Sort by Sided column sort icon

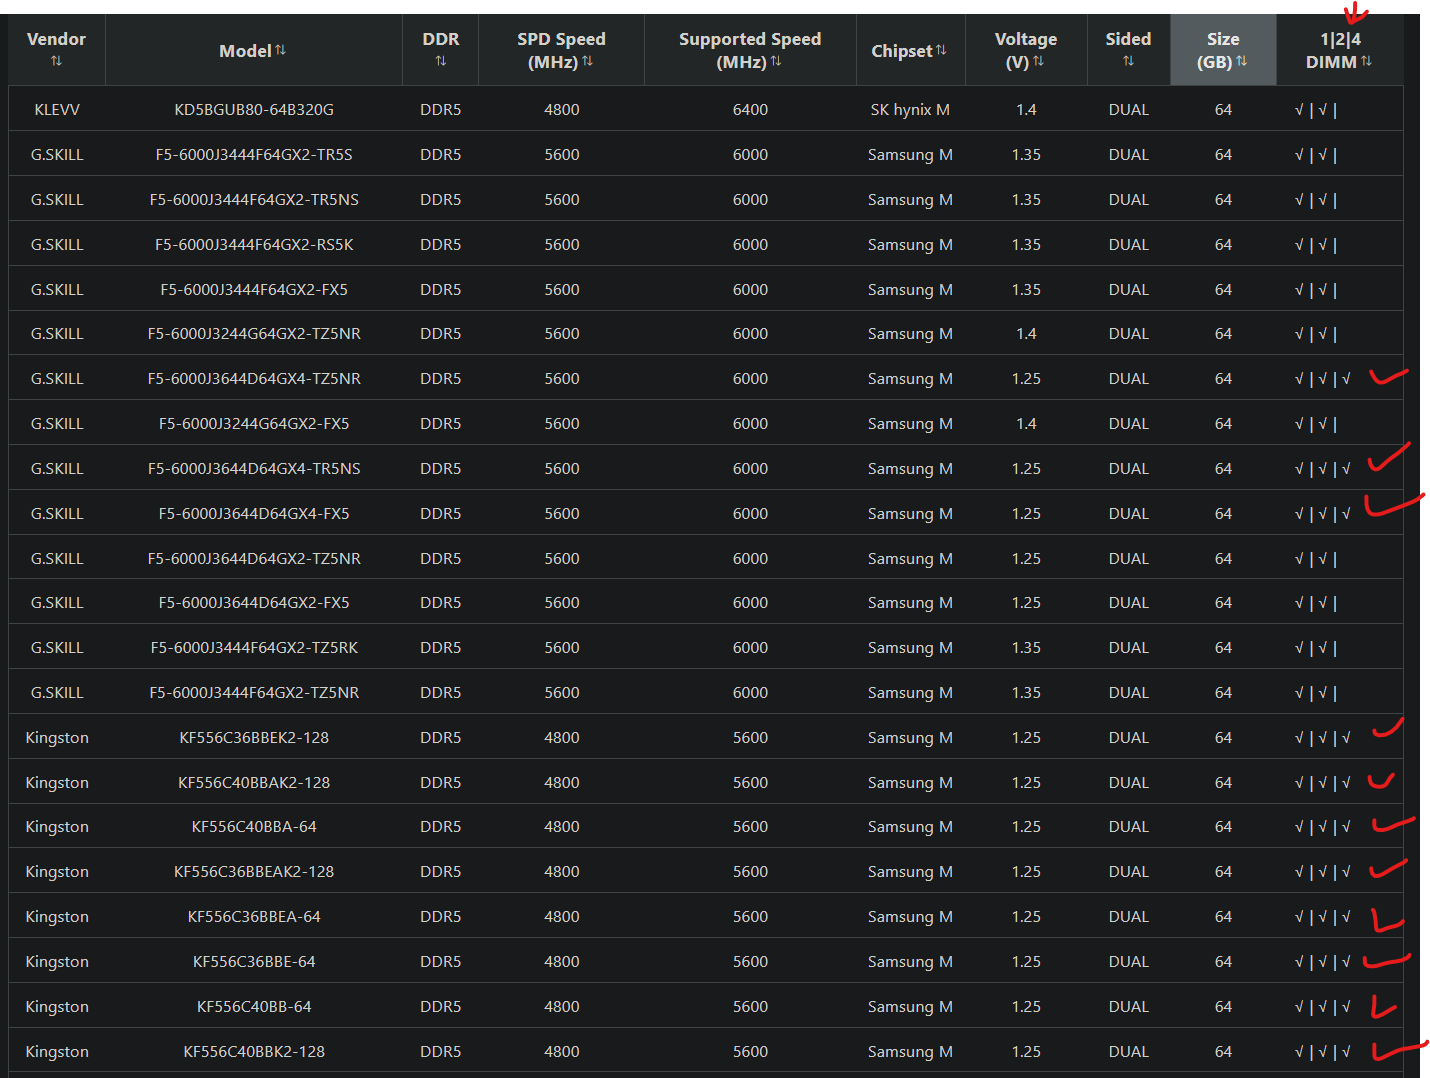tap(1128, 62)
